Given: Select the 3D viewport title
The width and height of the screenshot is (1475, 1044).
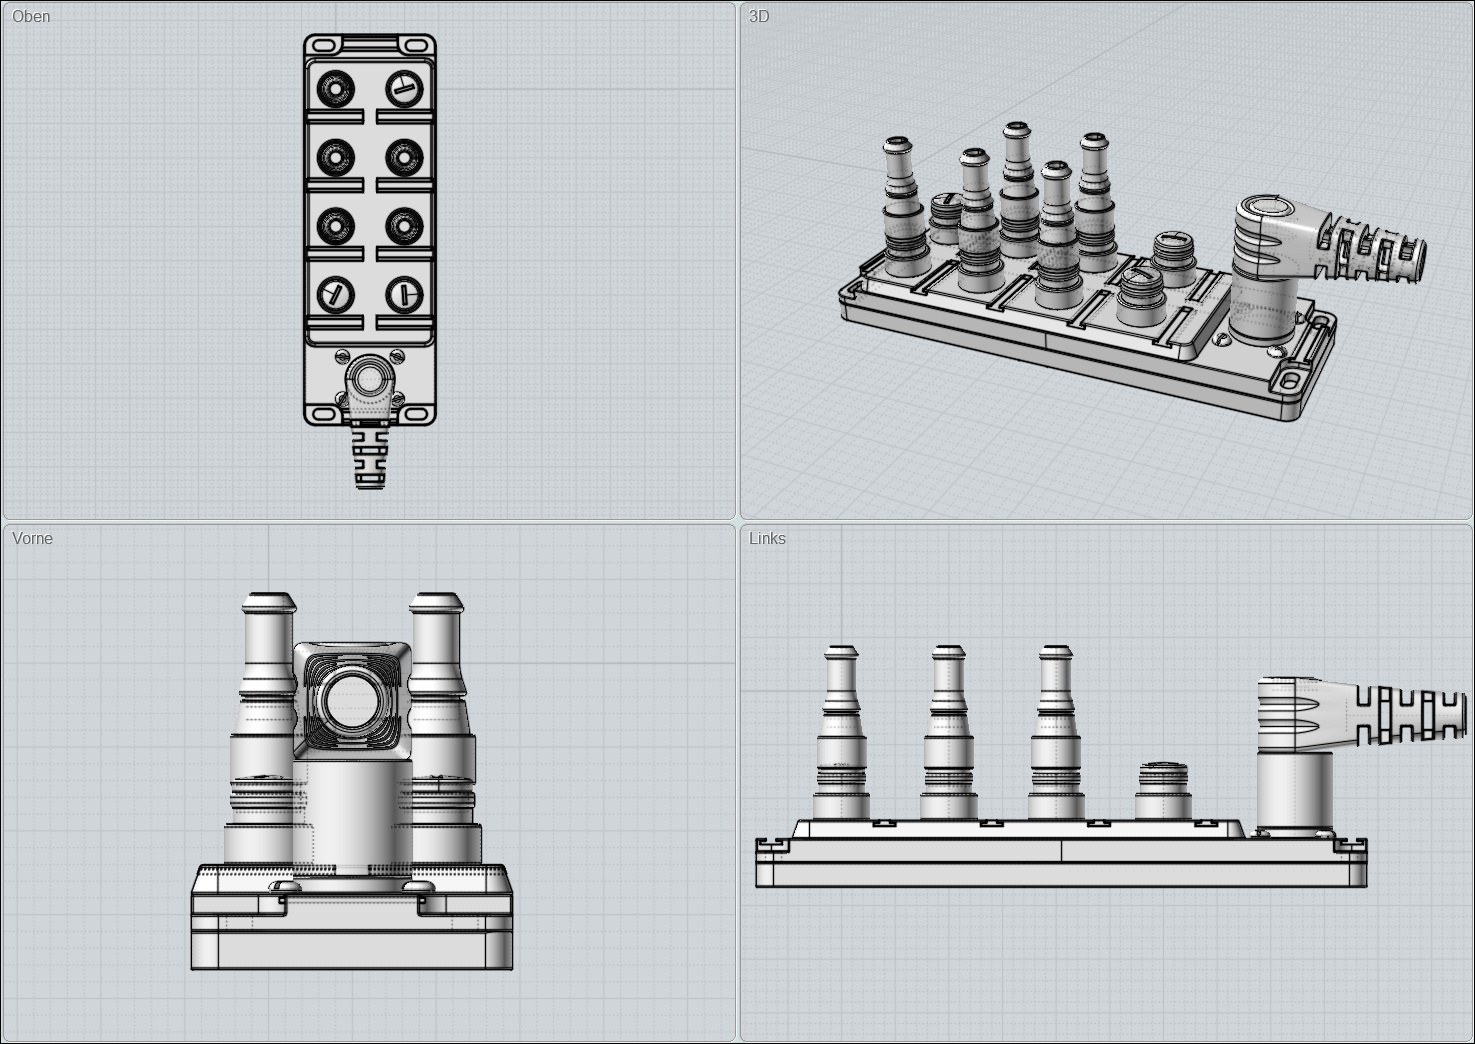Looking at the screenshot, I should pos(759,16).
